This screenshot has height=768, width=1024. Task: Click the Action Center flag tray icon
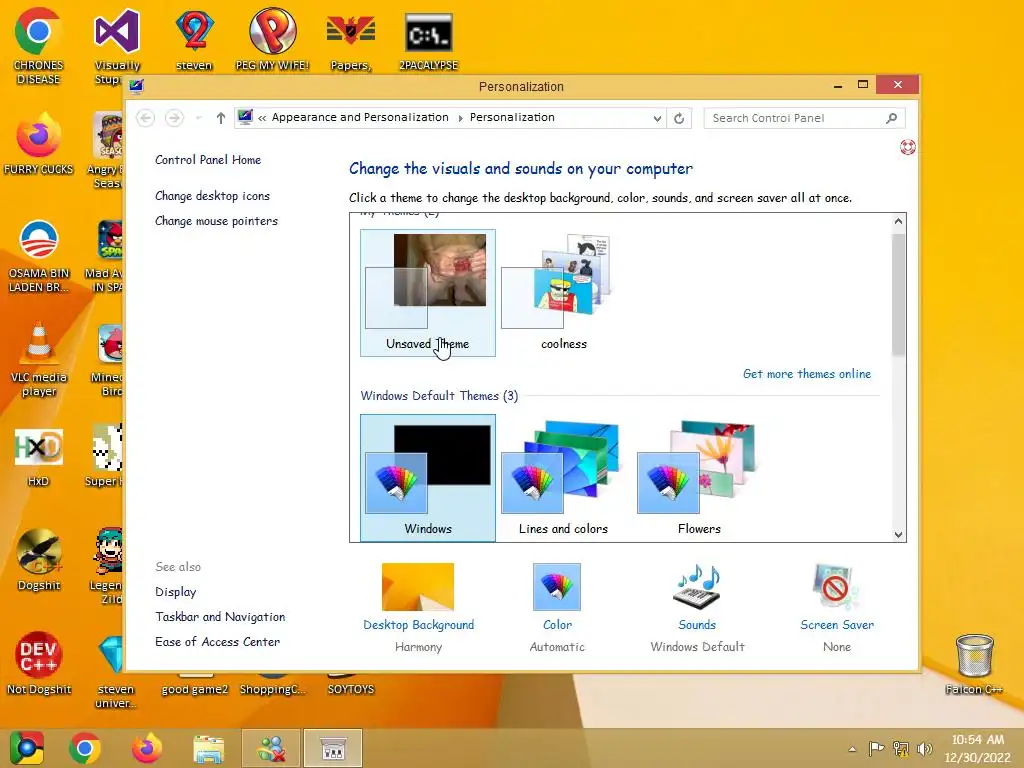pyautogui.click(x=876, y=748)
